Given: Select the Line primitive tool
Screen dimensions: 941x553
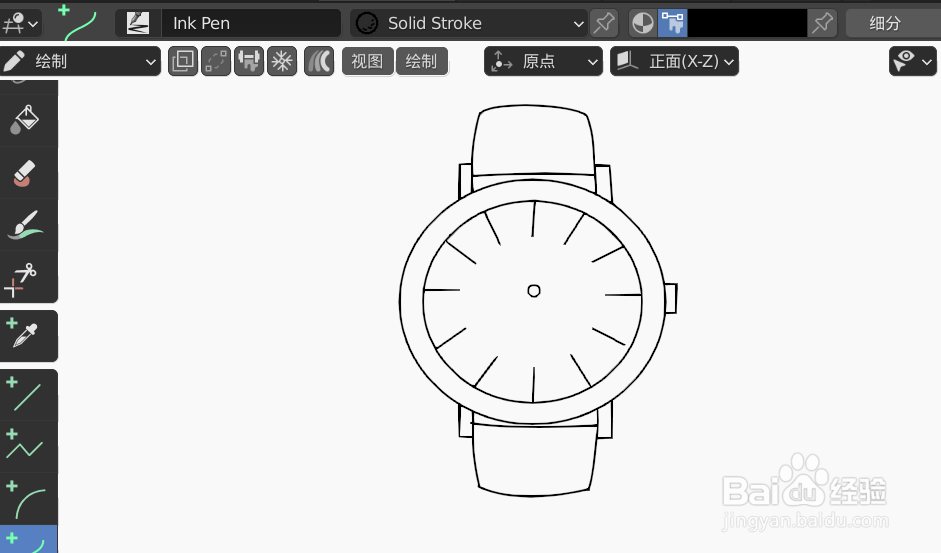Looking at the screenshot, I should [x=25, y=394].
